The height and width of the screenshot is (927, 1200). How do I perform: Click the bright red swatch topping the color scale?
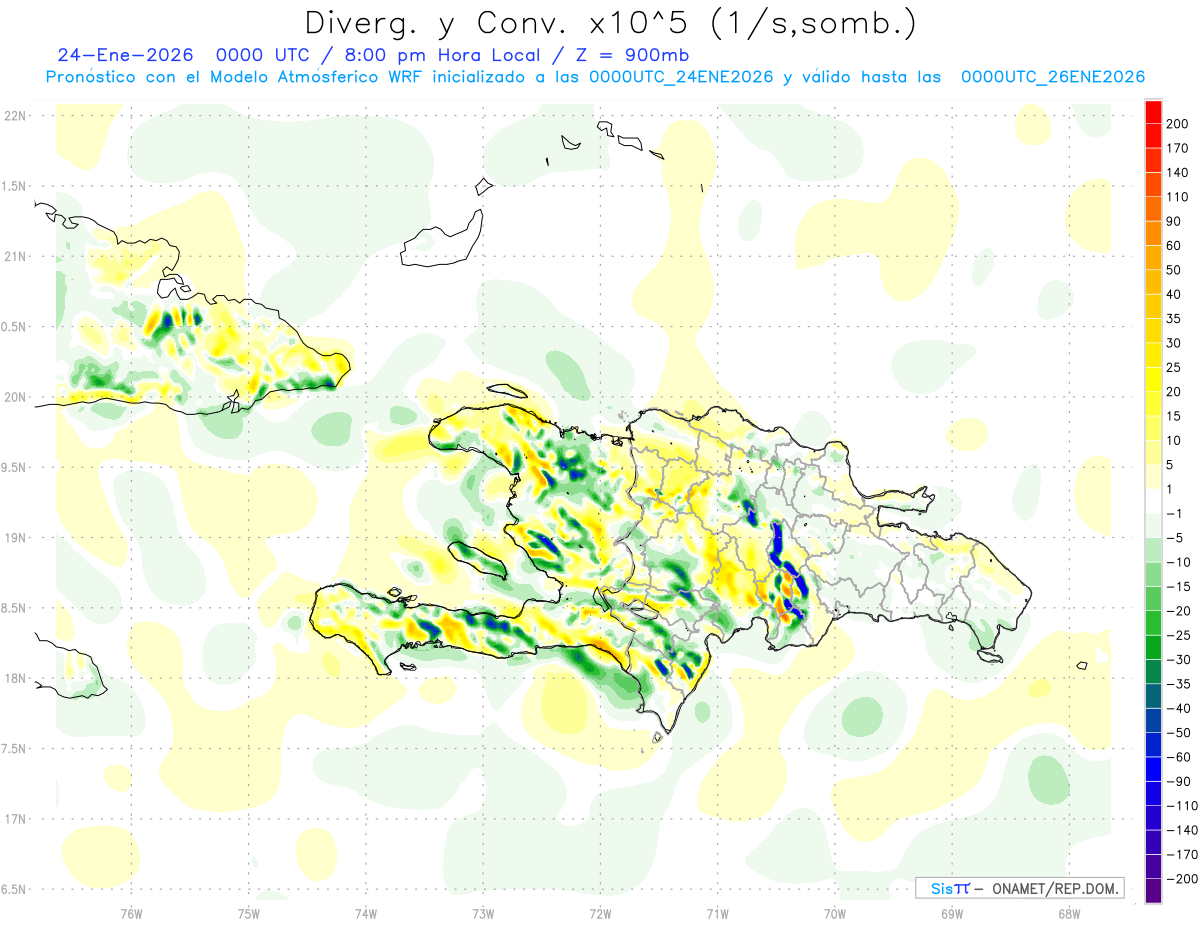click(1153, 112)
